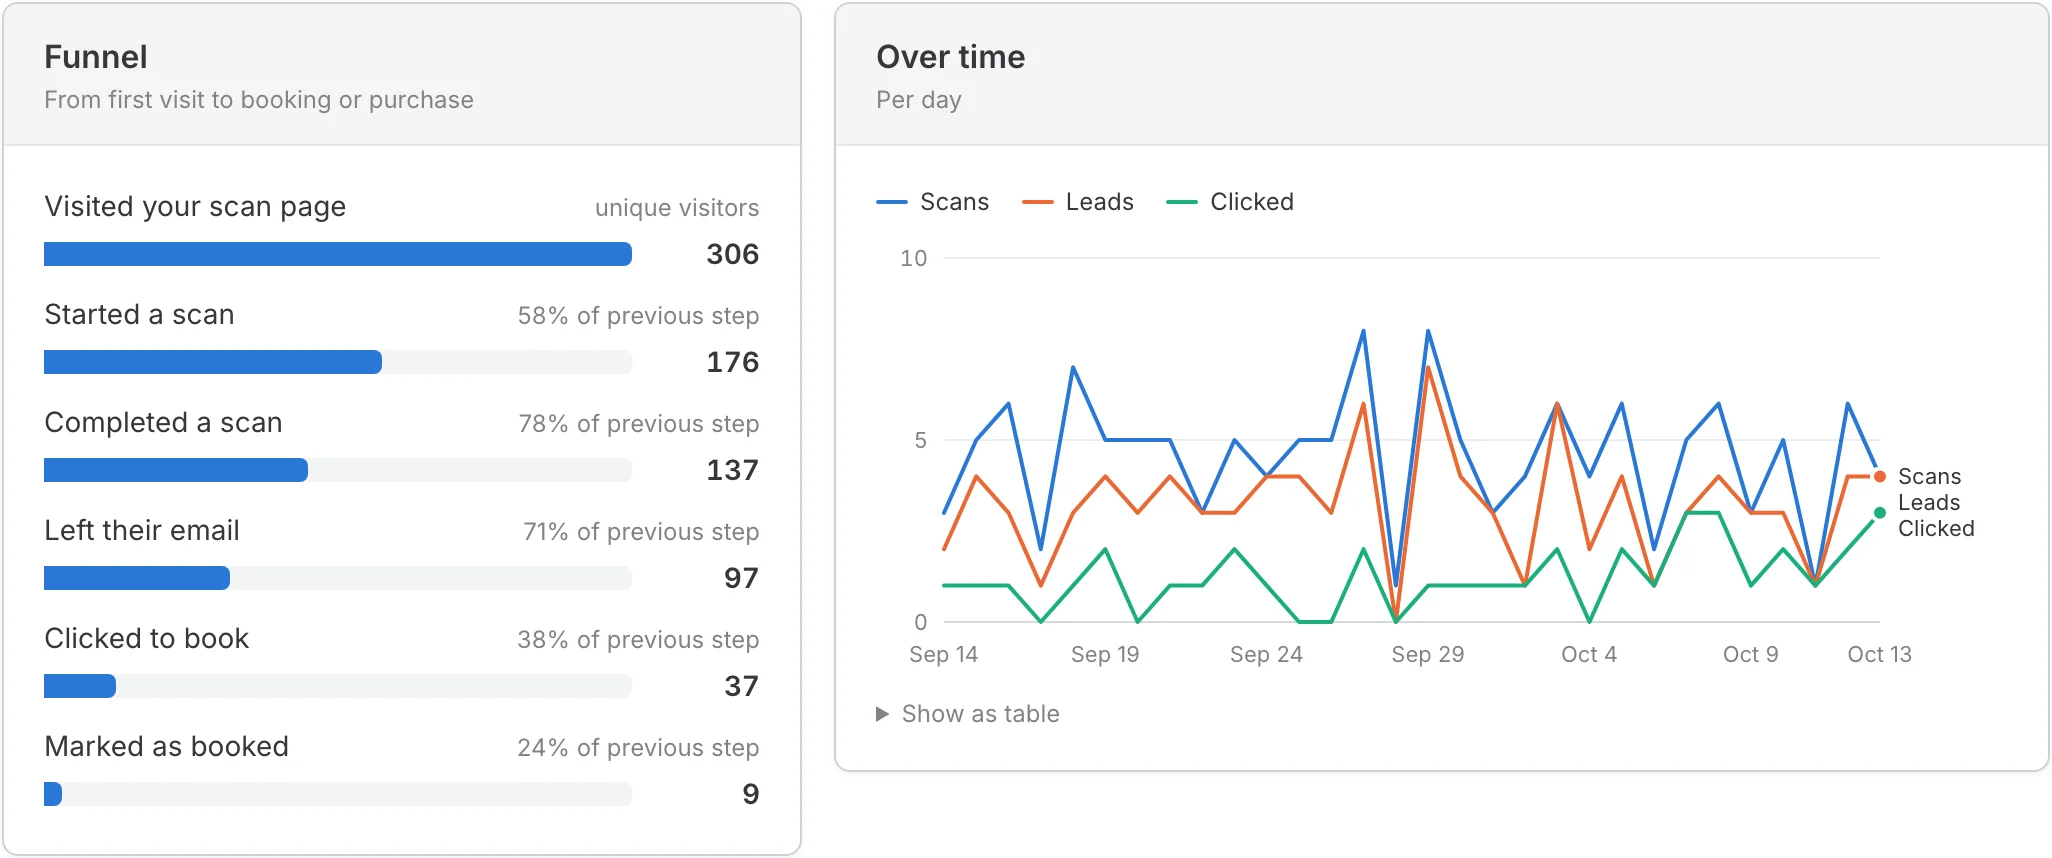Click the "10" y-axis label
Viewport: 2052px width, 858px height.
pyautogui.click(x=914, y=259)
